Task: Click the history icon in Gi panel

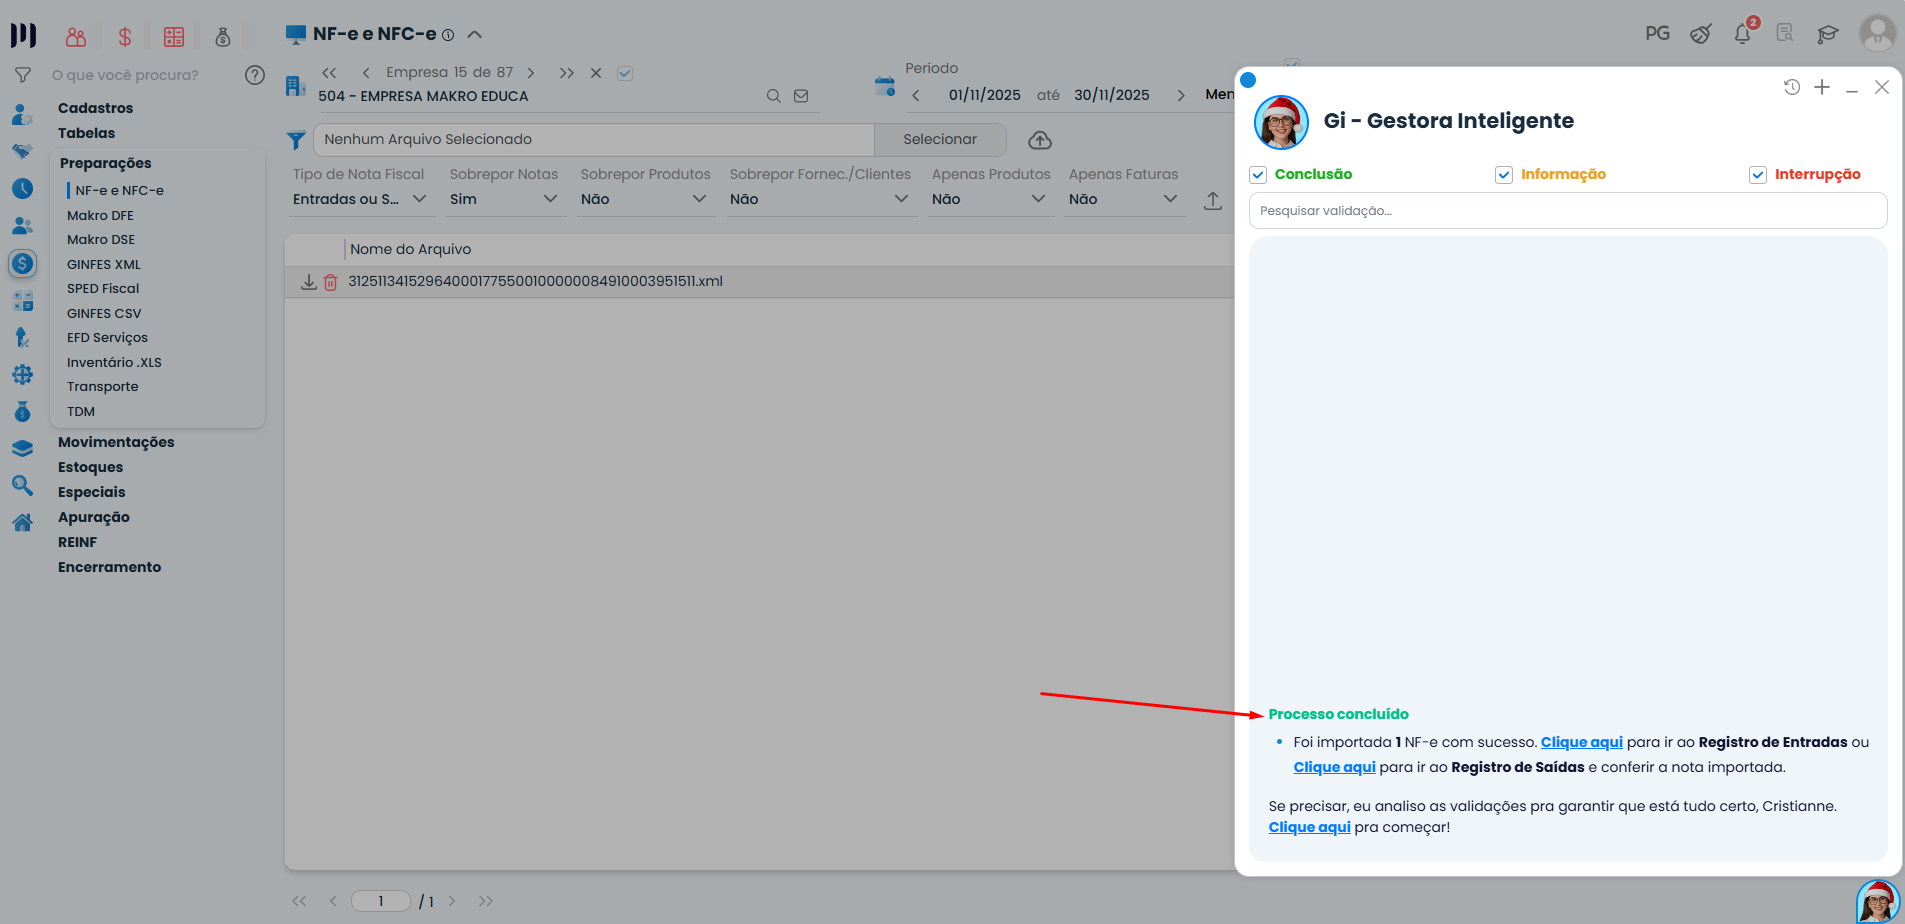Action: point(1792,87)
